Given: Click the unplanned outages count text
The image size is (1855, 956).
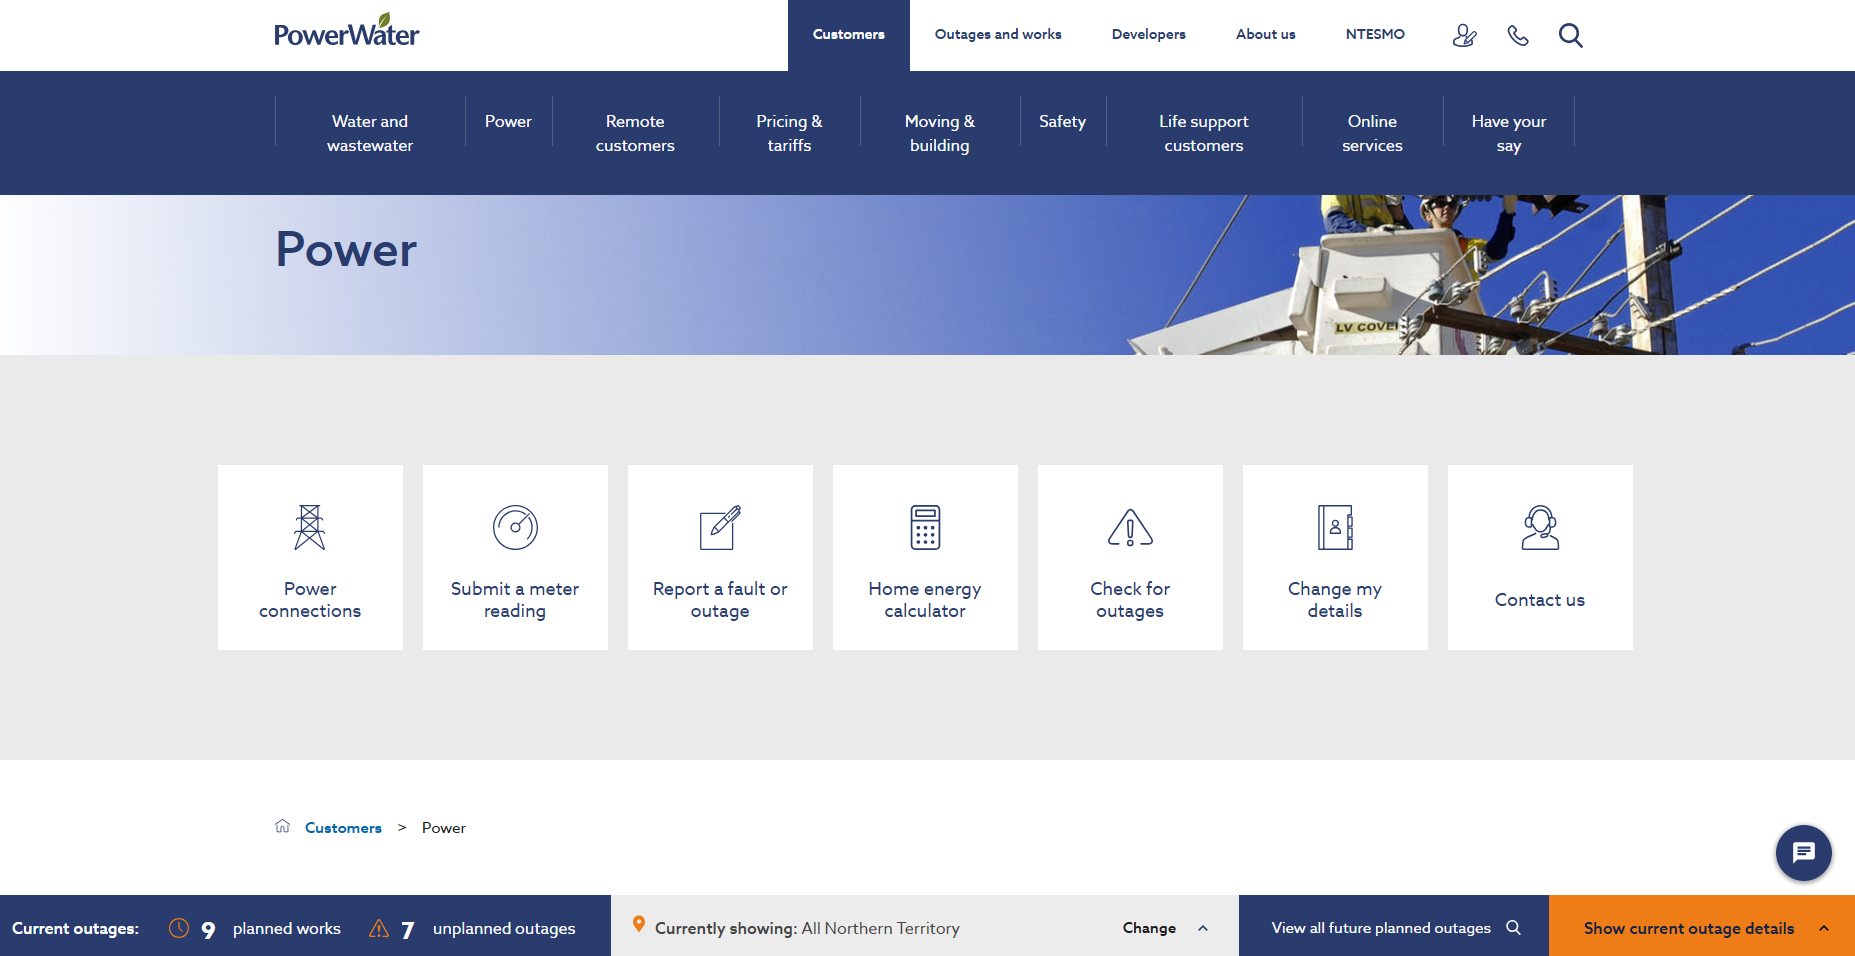Looking at the screenshot, I should pos(488,929).
